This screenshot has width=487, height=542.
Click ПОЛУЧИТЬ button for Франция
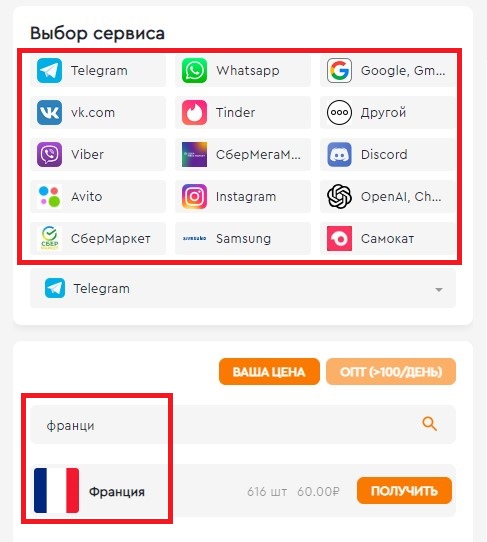click(404, 490)
